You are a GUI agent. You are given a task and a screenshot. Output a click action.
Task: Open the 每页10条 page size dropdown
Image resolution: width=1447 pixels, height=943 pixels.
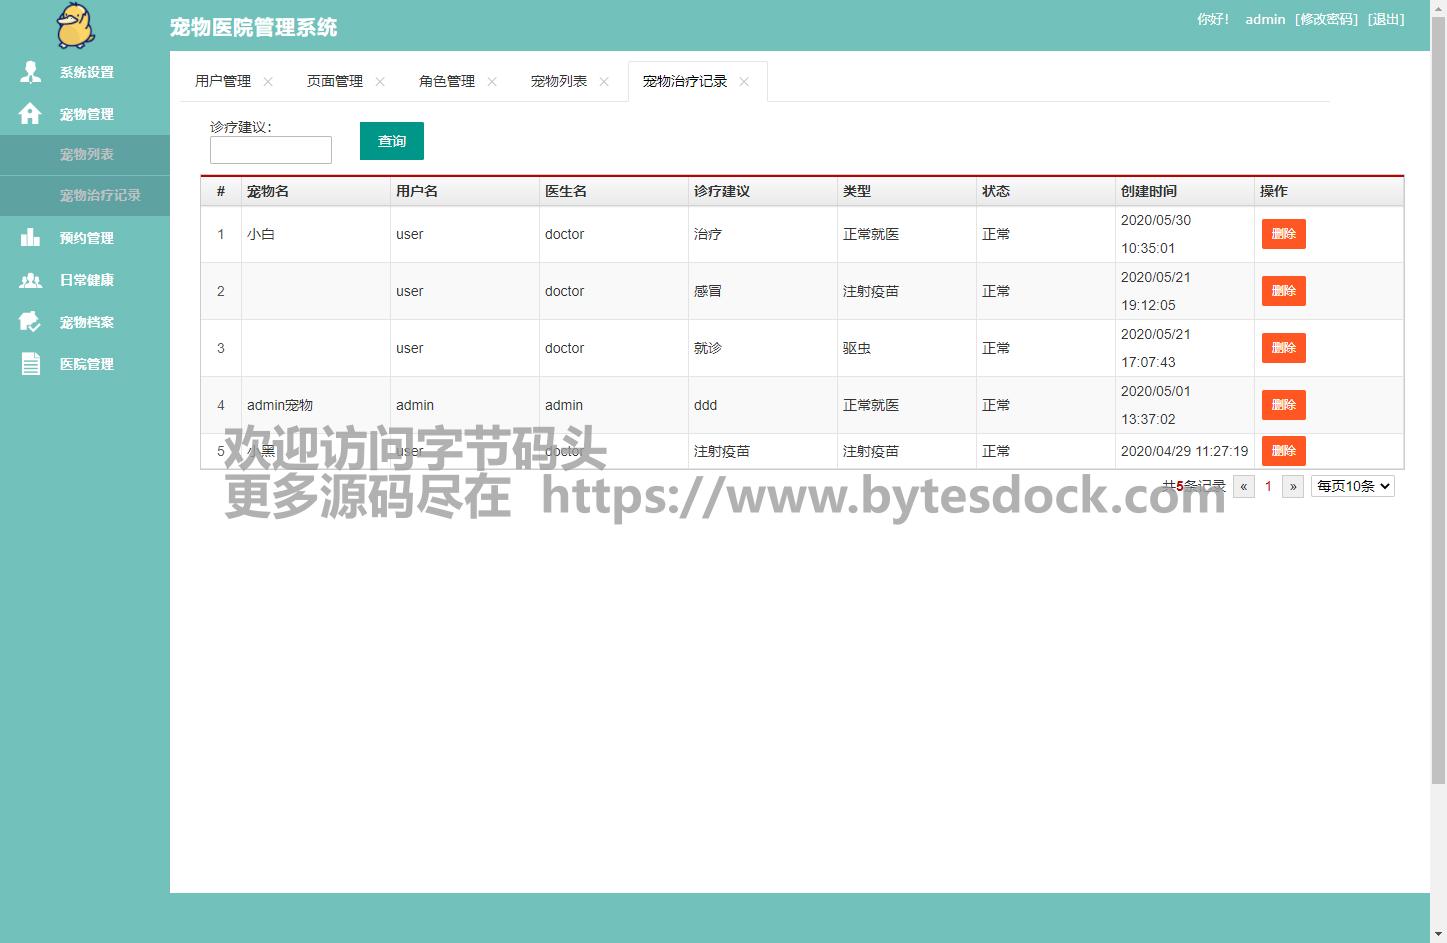click(1352, 487)
